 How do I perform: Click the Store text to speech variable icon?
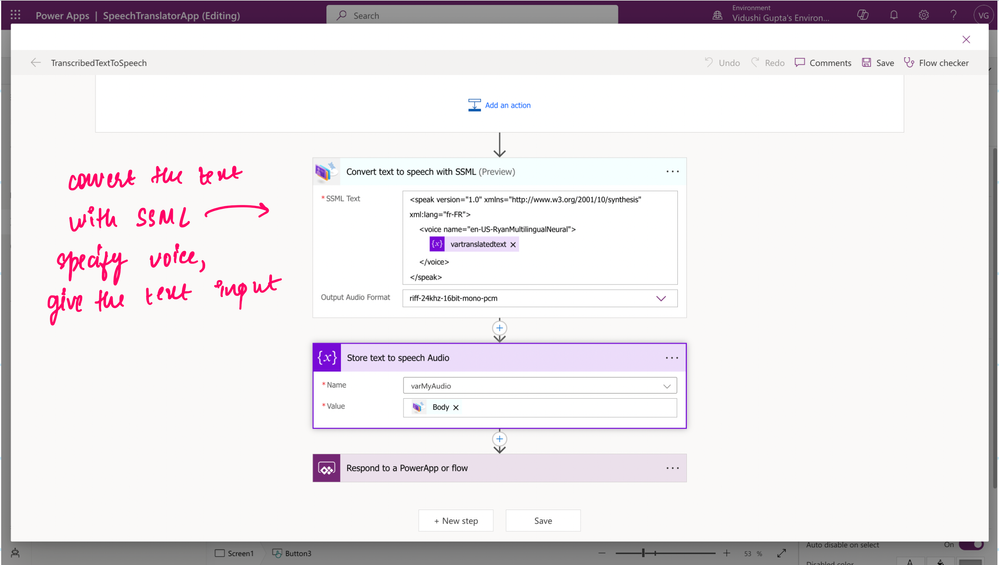tap(327, 357)
